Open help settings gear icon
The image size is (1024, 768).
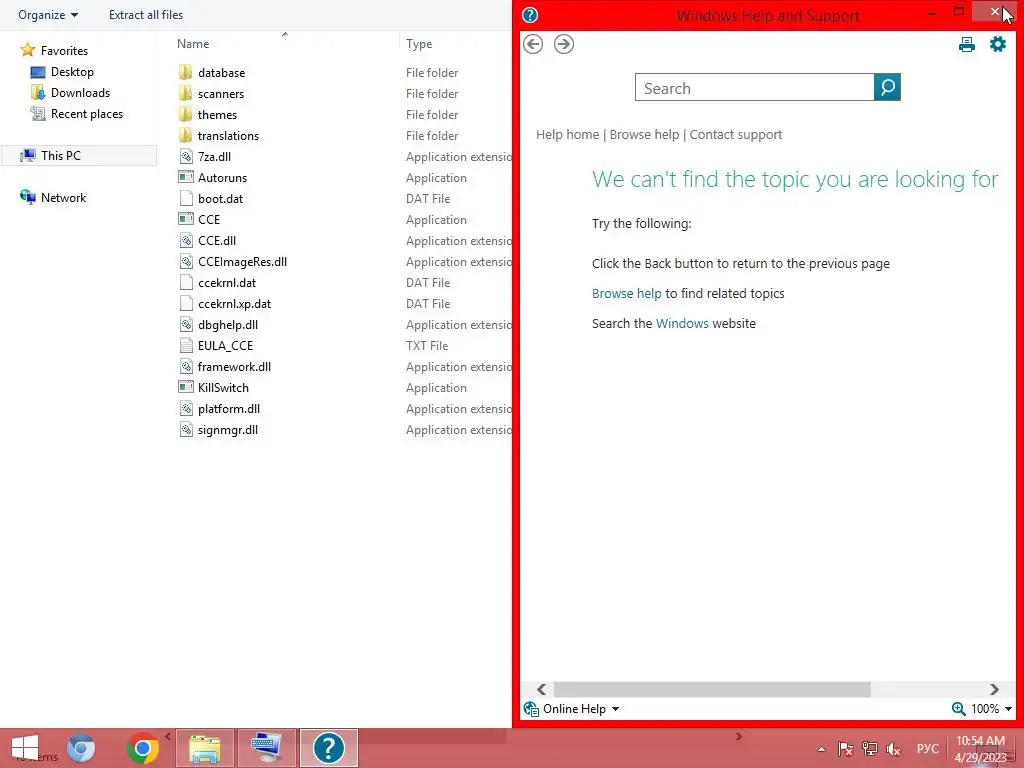click(998, 44)
